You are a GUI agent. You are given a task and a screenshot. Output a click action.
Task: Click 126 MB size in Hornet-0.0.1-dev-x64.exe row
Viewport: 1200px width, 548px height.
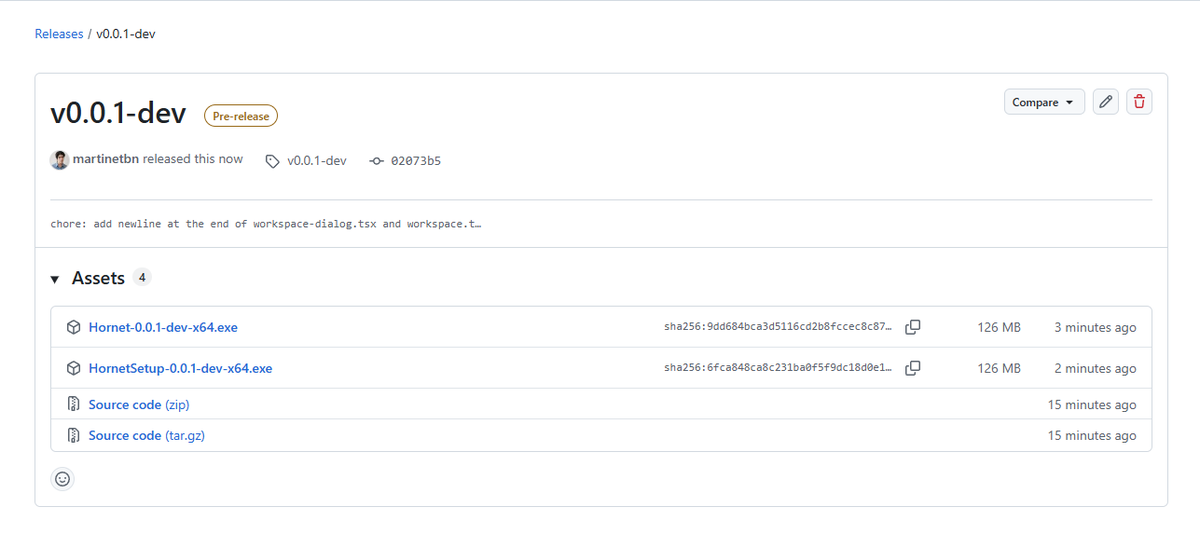pos(999,327)
